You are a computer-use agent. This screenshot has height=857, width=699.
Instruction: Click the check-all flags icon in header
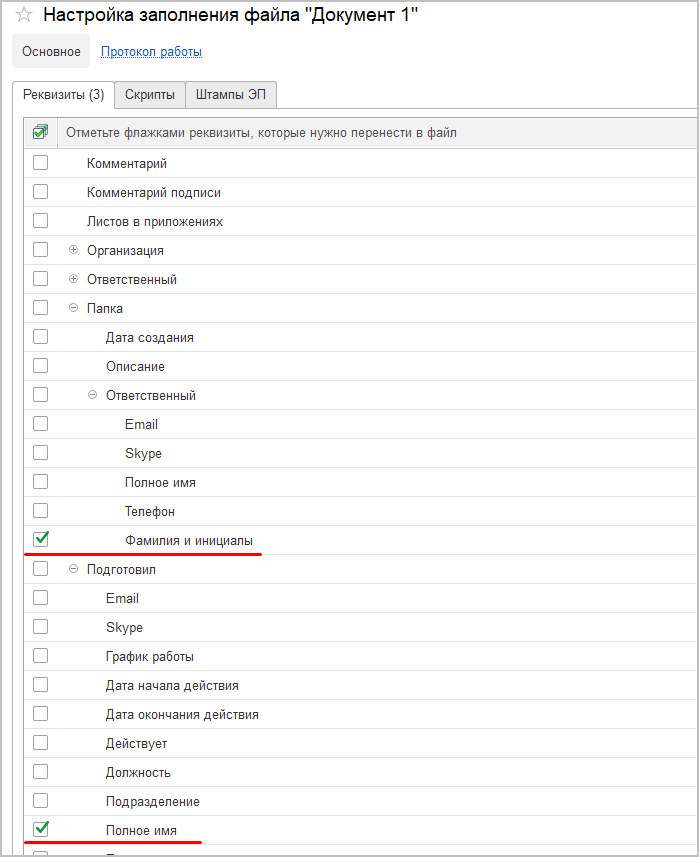(41, 132)
